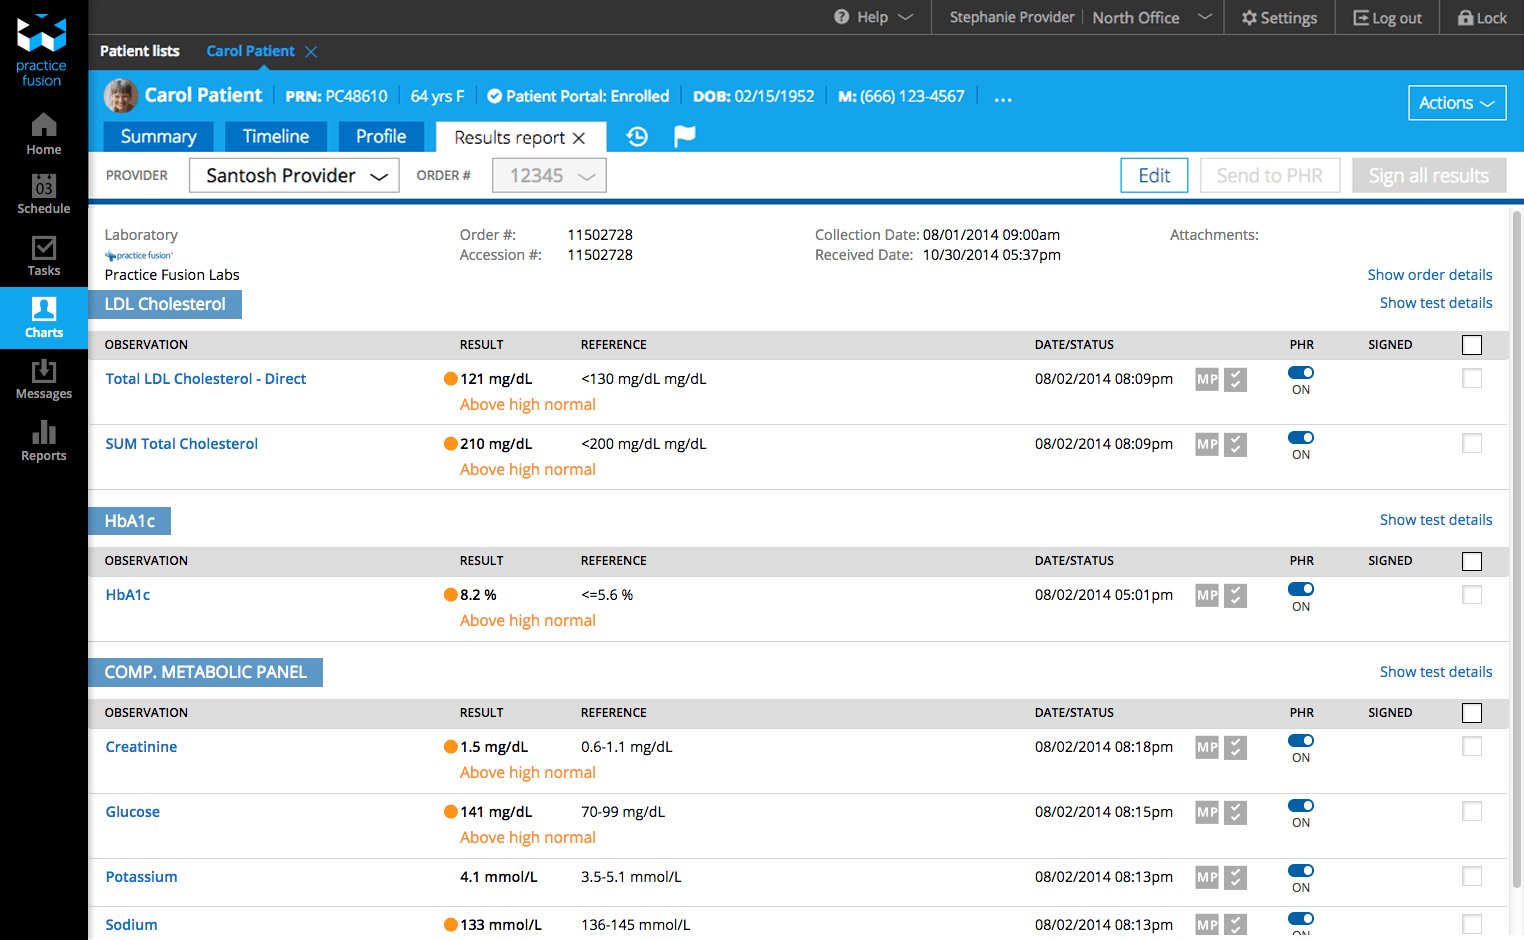Select the Results report tab
Image resolution: width=1524 pixels, height=940 pixels.
510,138
